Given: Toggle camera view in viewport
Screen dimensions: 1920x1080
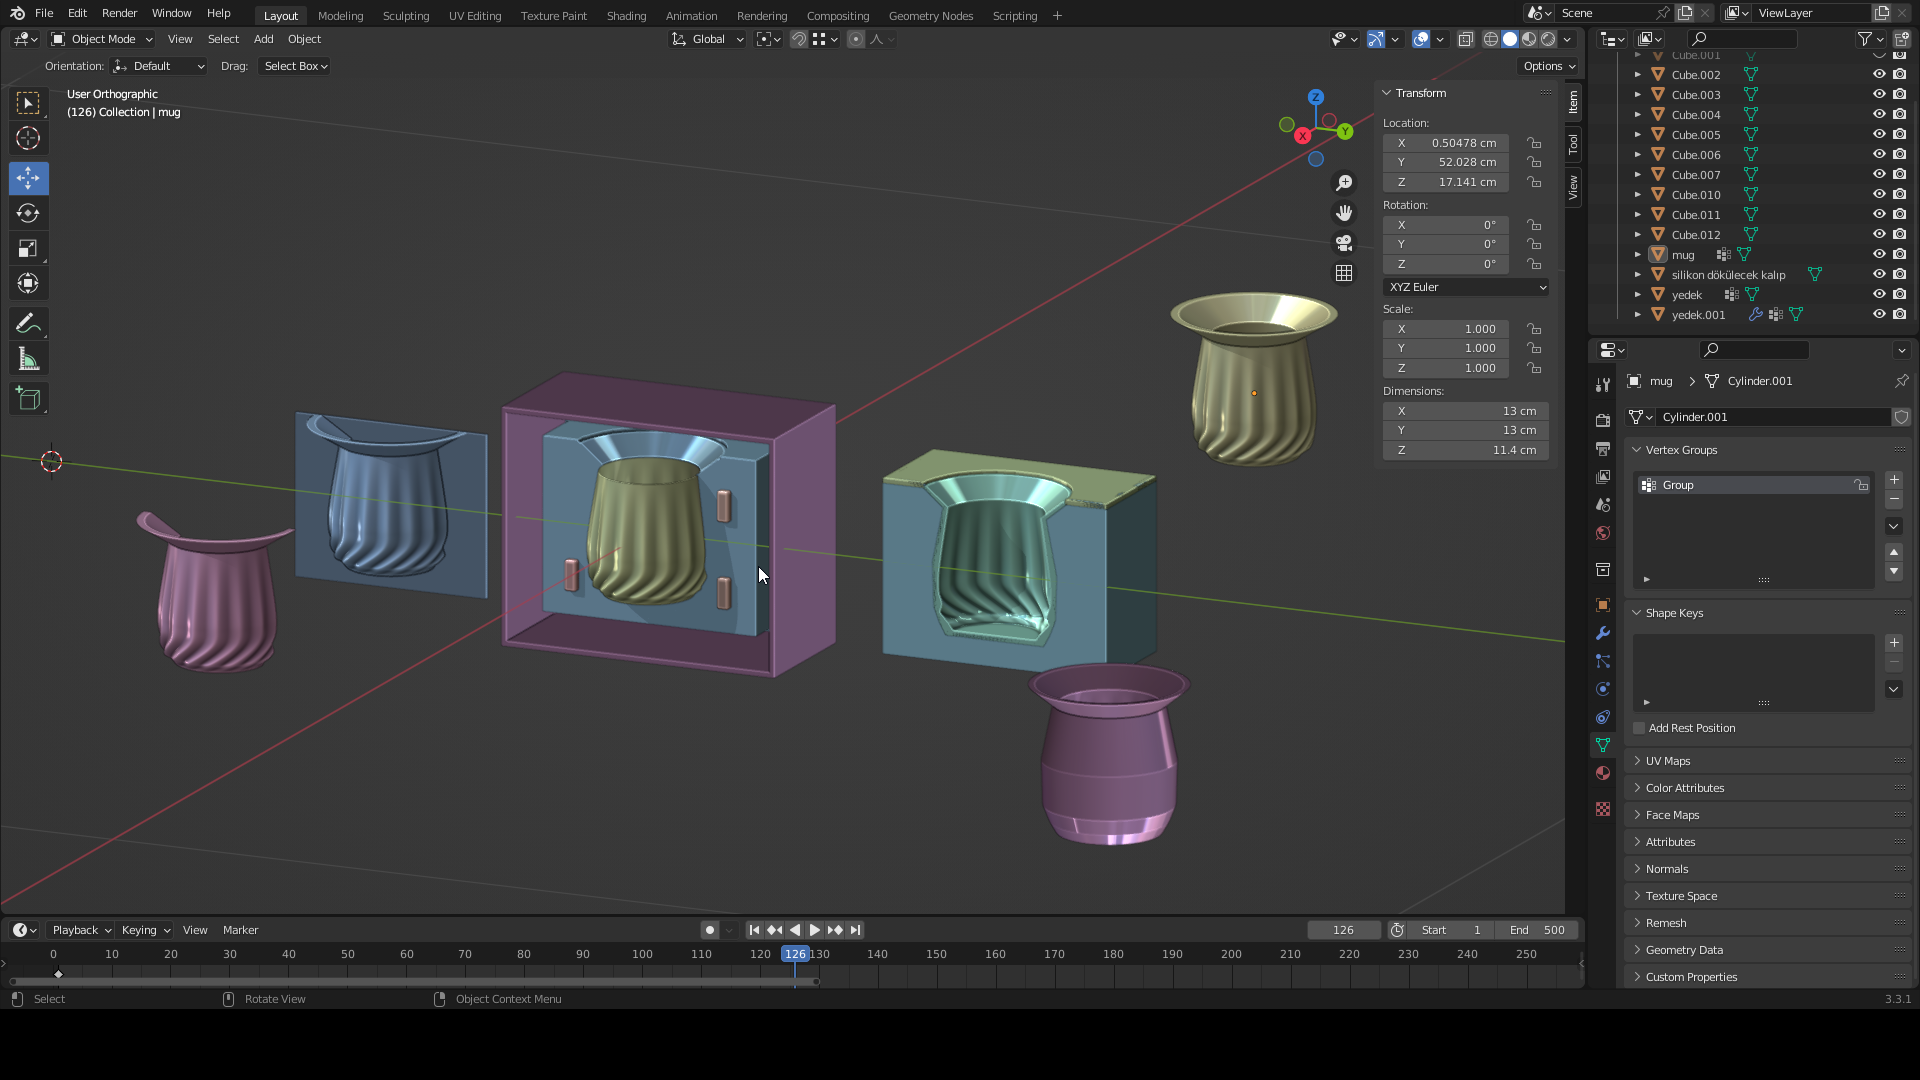Looking at the screenshot, I should 1344,243.
